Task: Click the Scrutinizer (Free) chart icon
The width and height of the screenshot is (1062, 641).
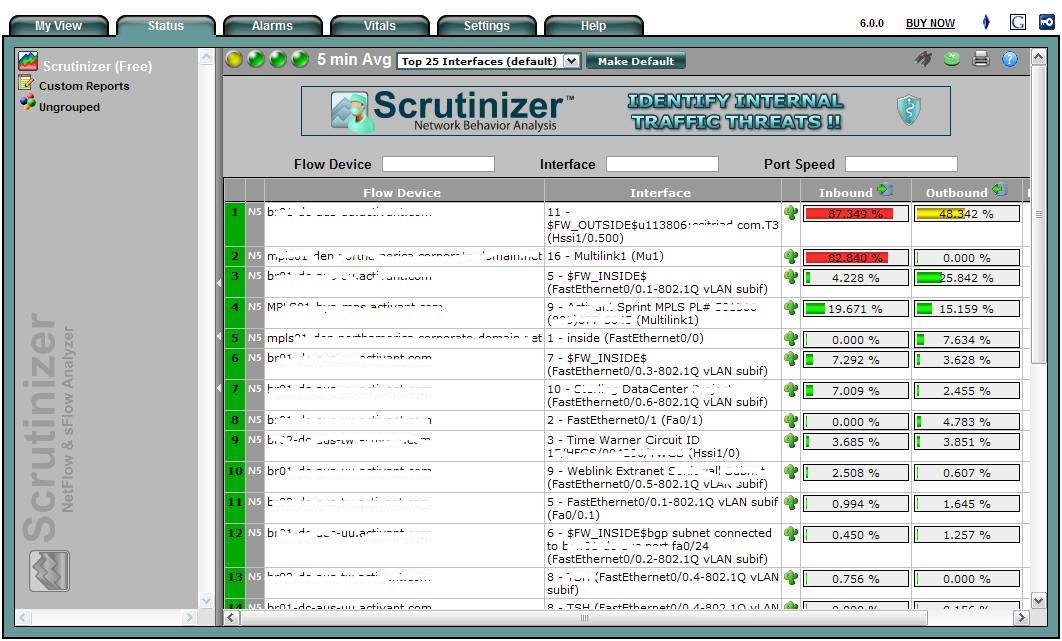Action: click(28, 64)
